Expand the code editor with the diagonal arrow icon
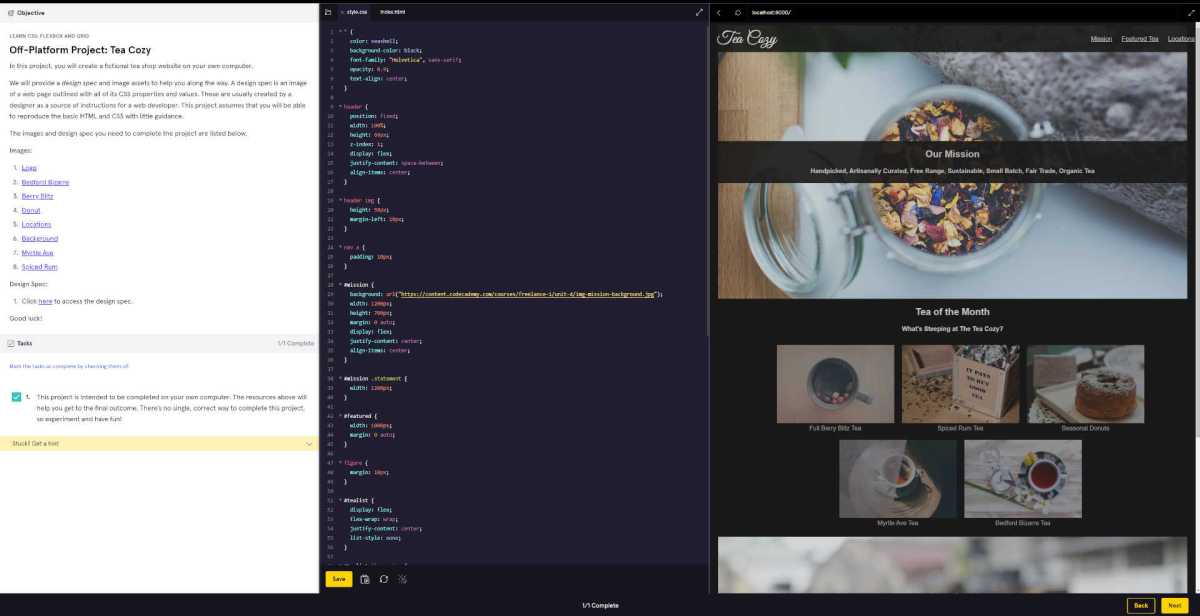Screen dimensions: 1200x616 coord(699,12)
